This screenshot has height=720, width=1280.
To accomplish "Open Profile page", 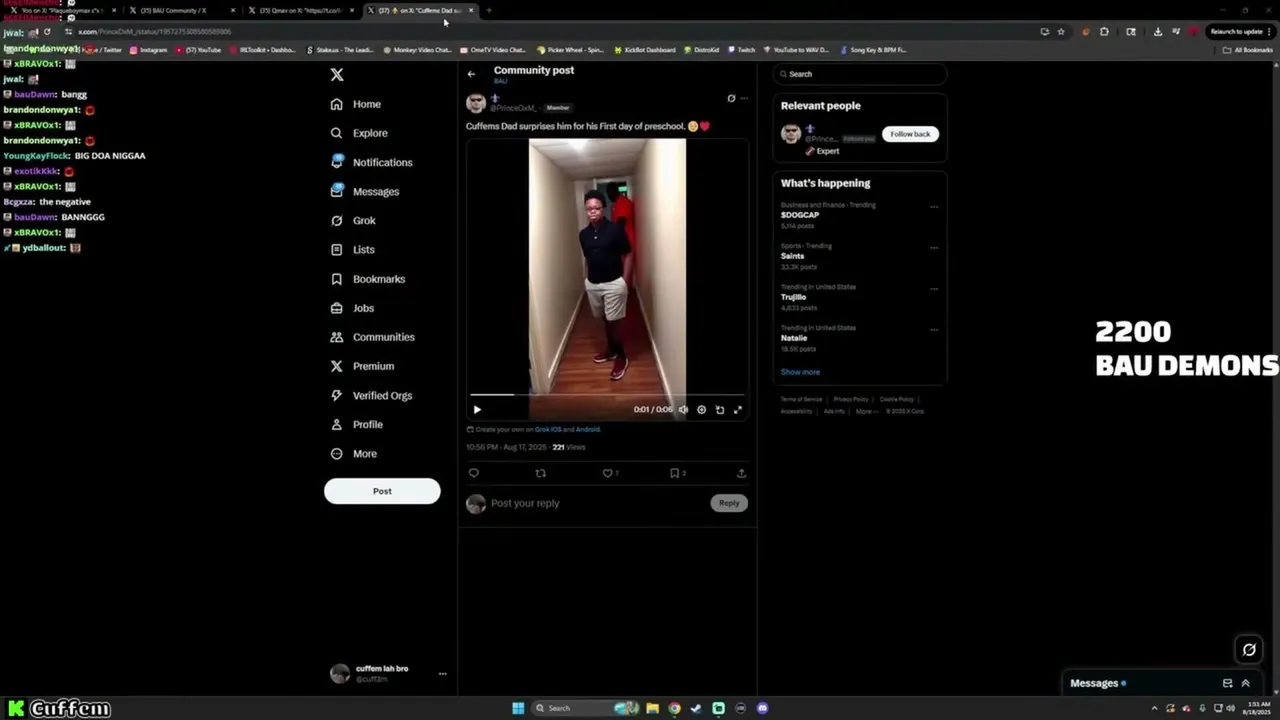I will pos(357,424).
